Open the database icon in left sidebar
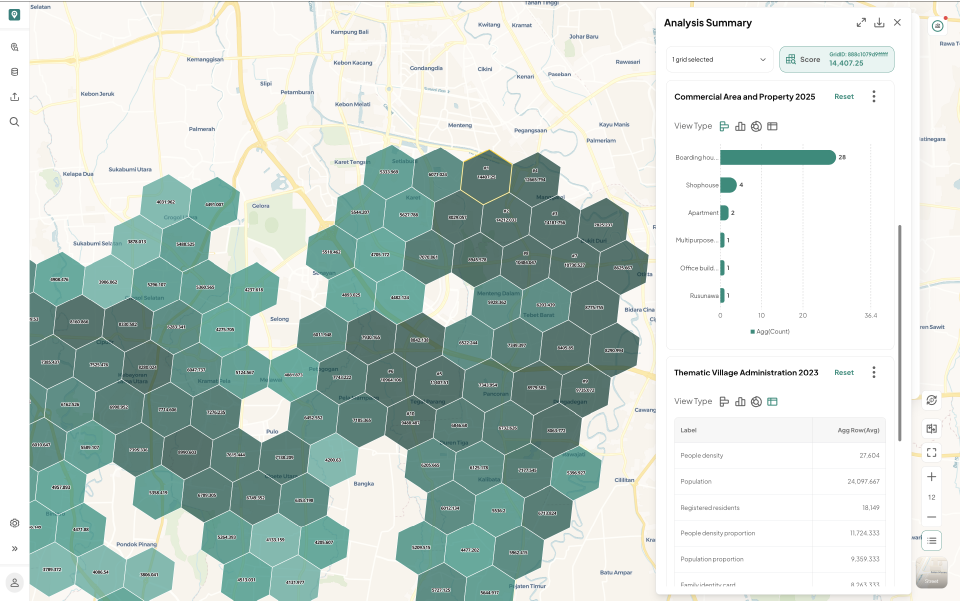Viewport: 961px width, 601px height. 15,72
